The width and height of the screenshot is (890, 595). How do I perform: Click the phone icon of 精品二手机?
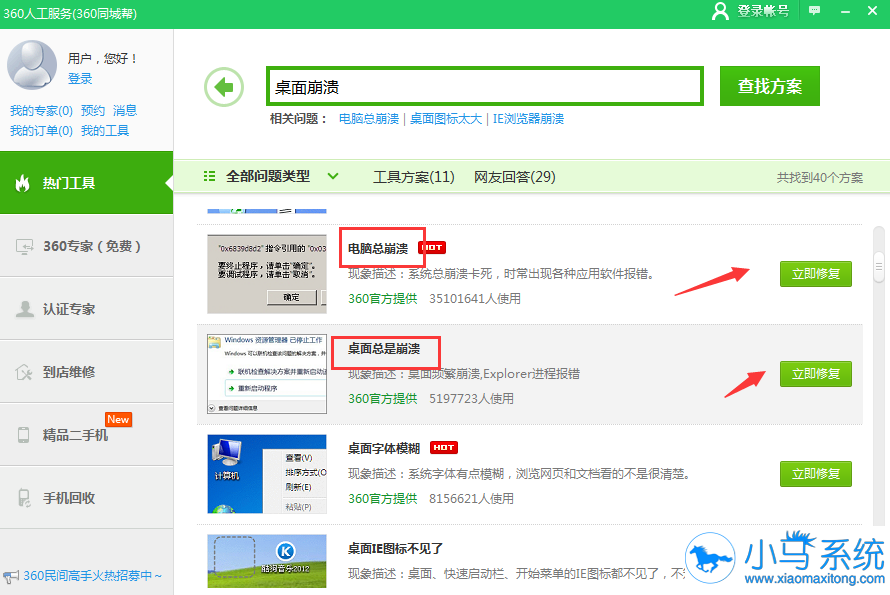(x=23, y=435)
